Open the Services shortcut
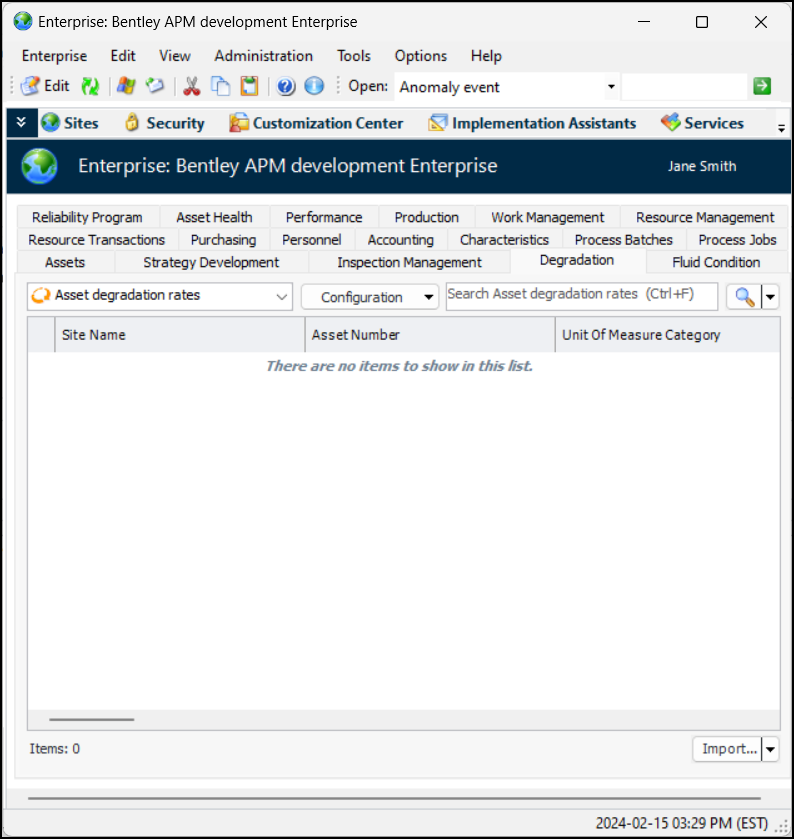 (x=702, y=123)
